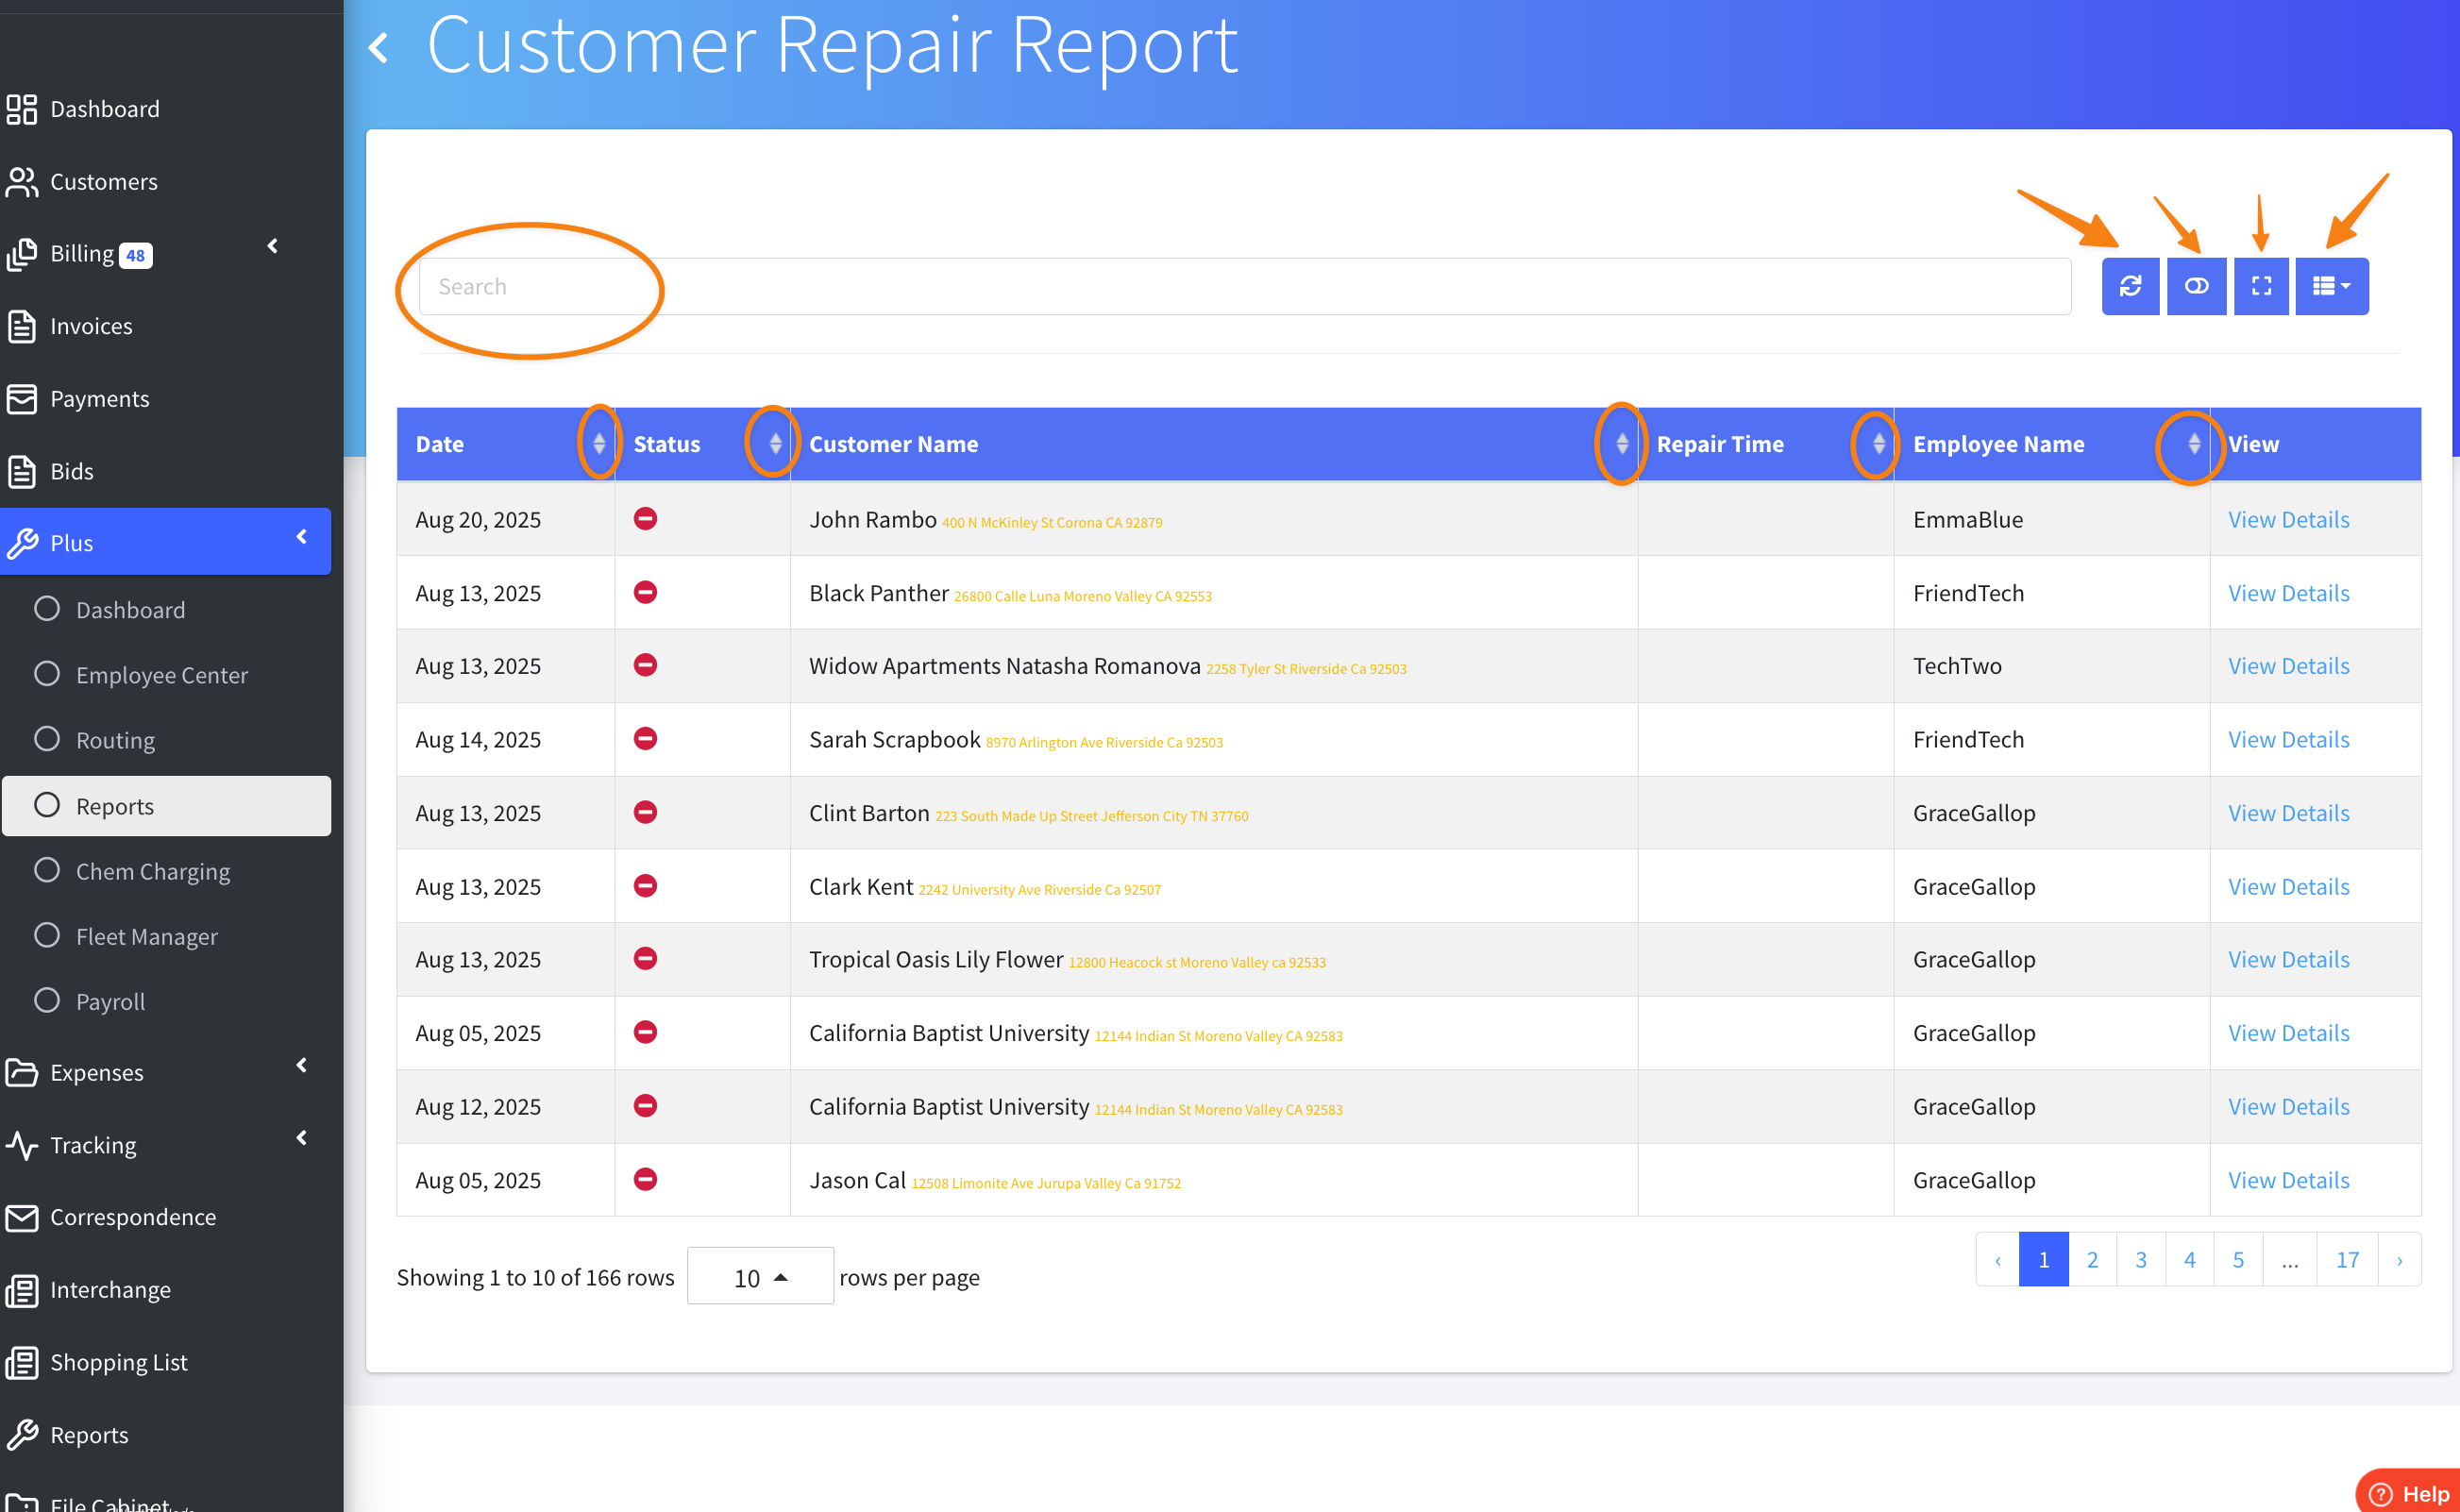The height and width of the screenshot is (1512, 2460).
Task: Expand the Billing menu chevron
Action: [272, 246]
